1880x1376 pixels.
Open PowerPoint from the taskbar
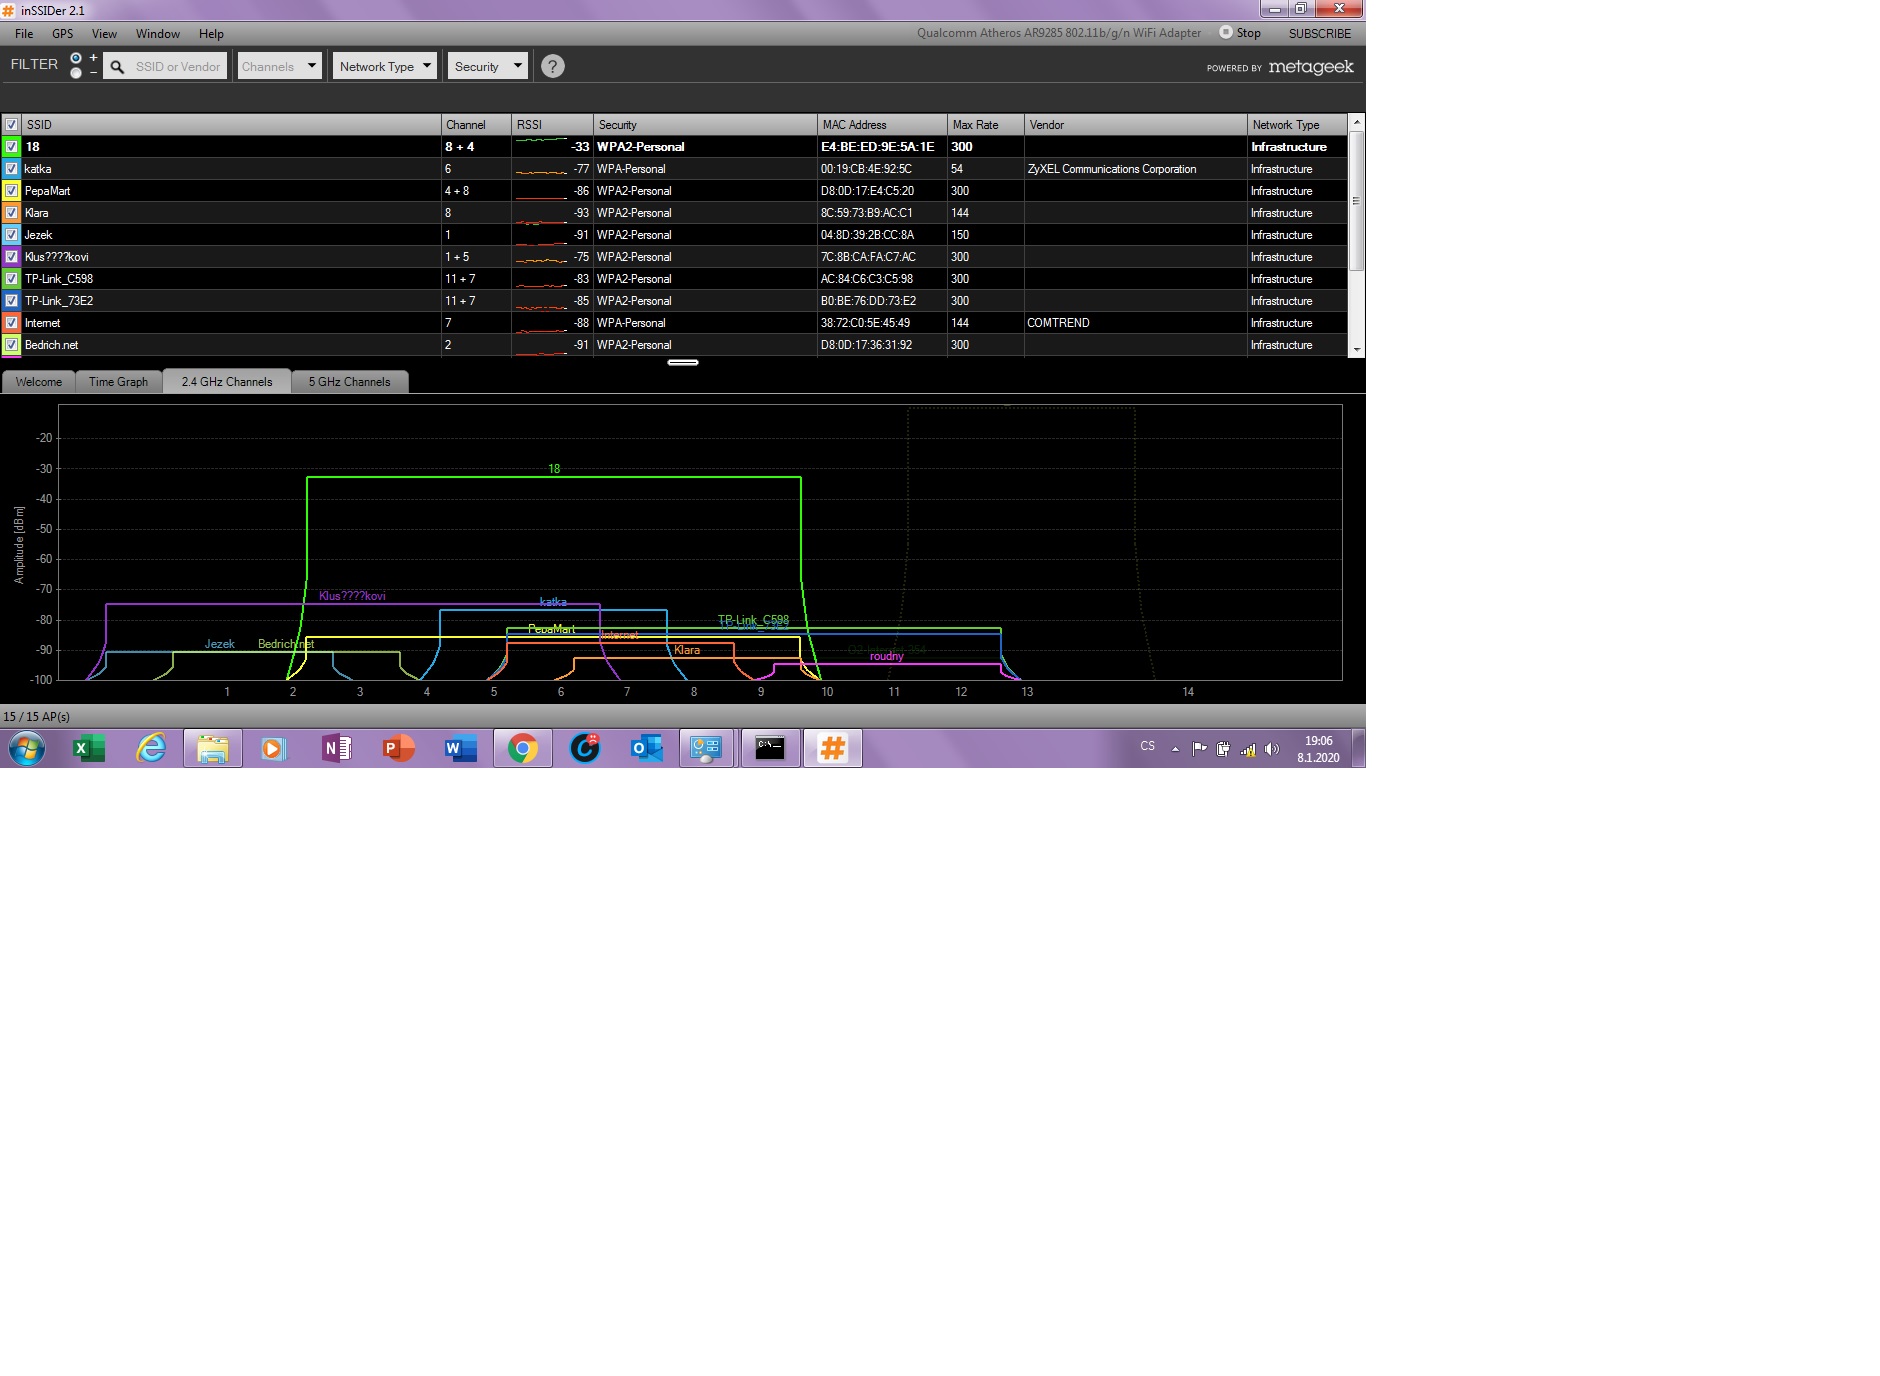coord(398,748)
